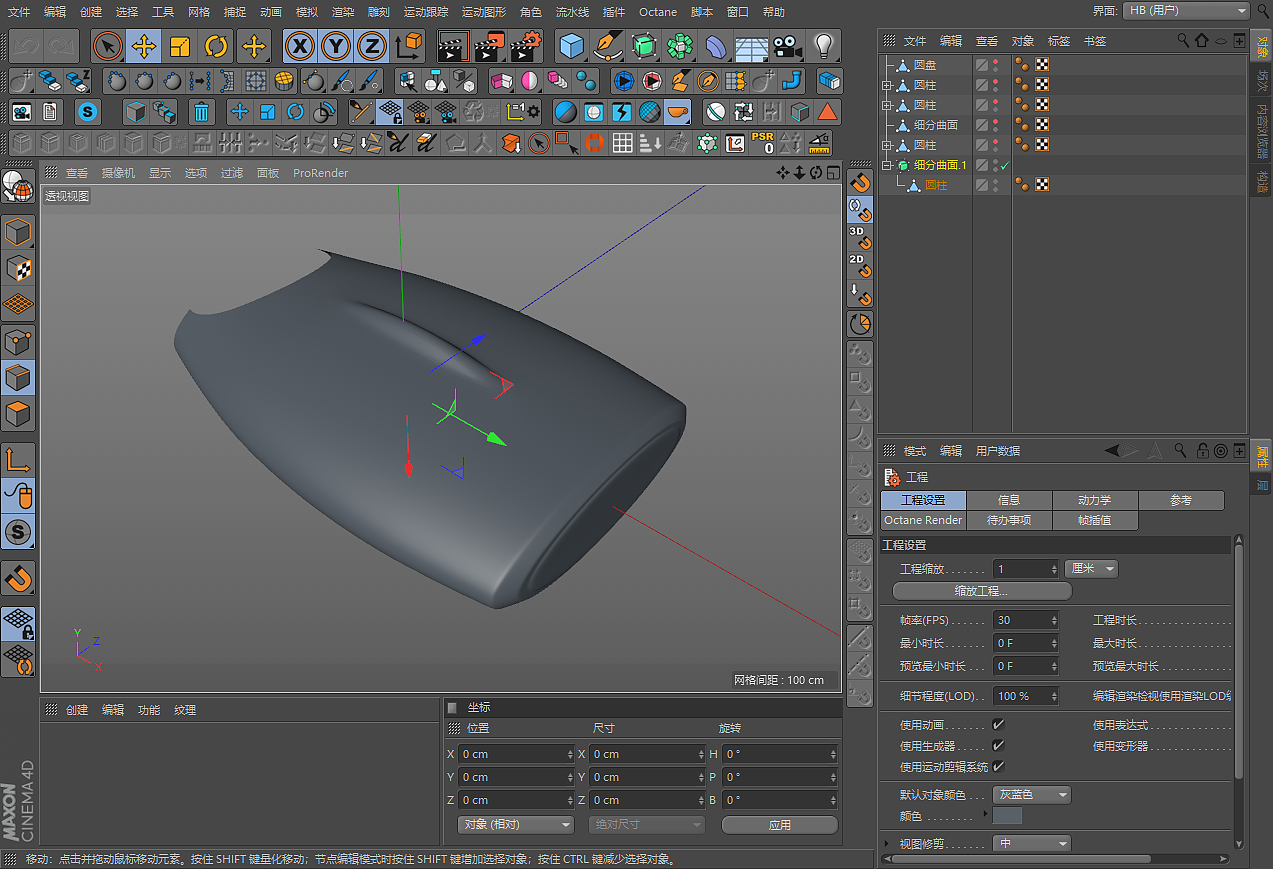The height and width of the screenshot is (869, 1273).
Task: Switch to the 动力学 tab
Action: [x=1094, y=500]
